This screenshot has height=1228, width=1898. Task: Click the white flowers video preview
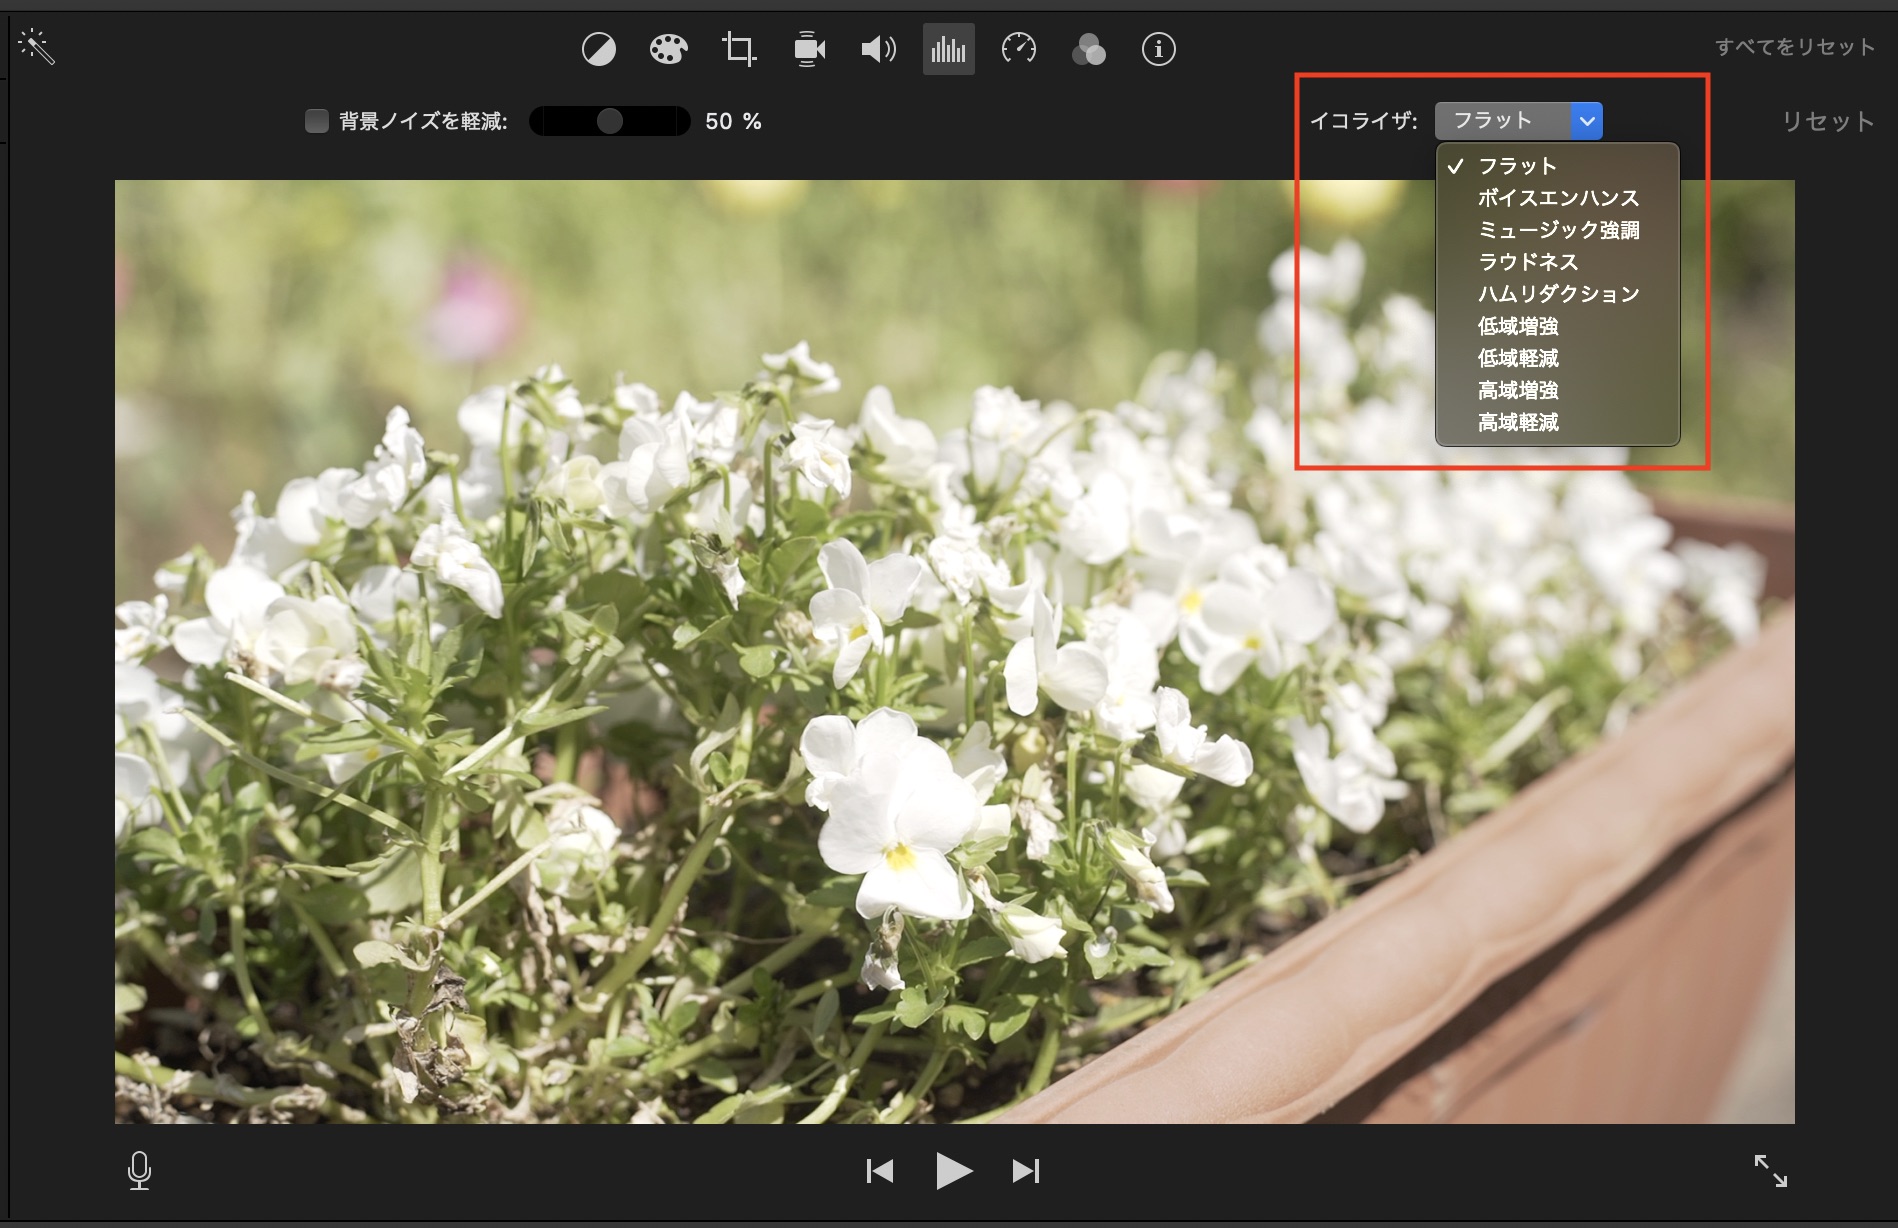pos(955,652)
